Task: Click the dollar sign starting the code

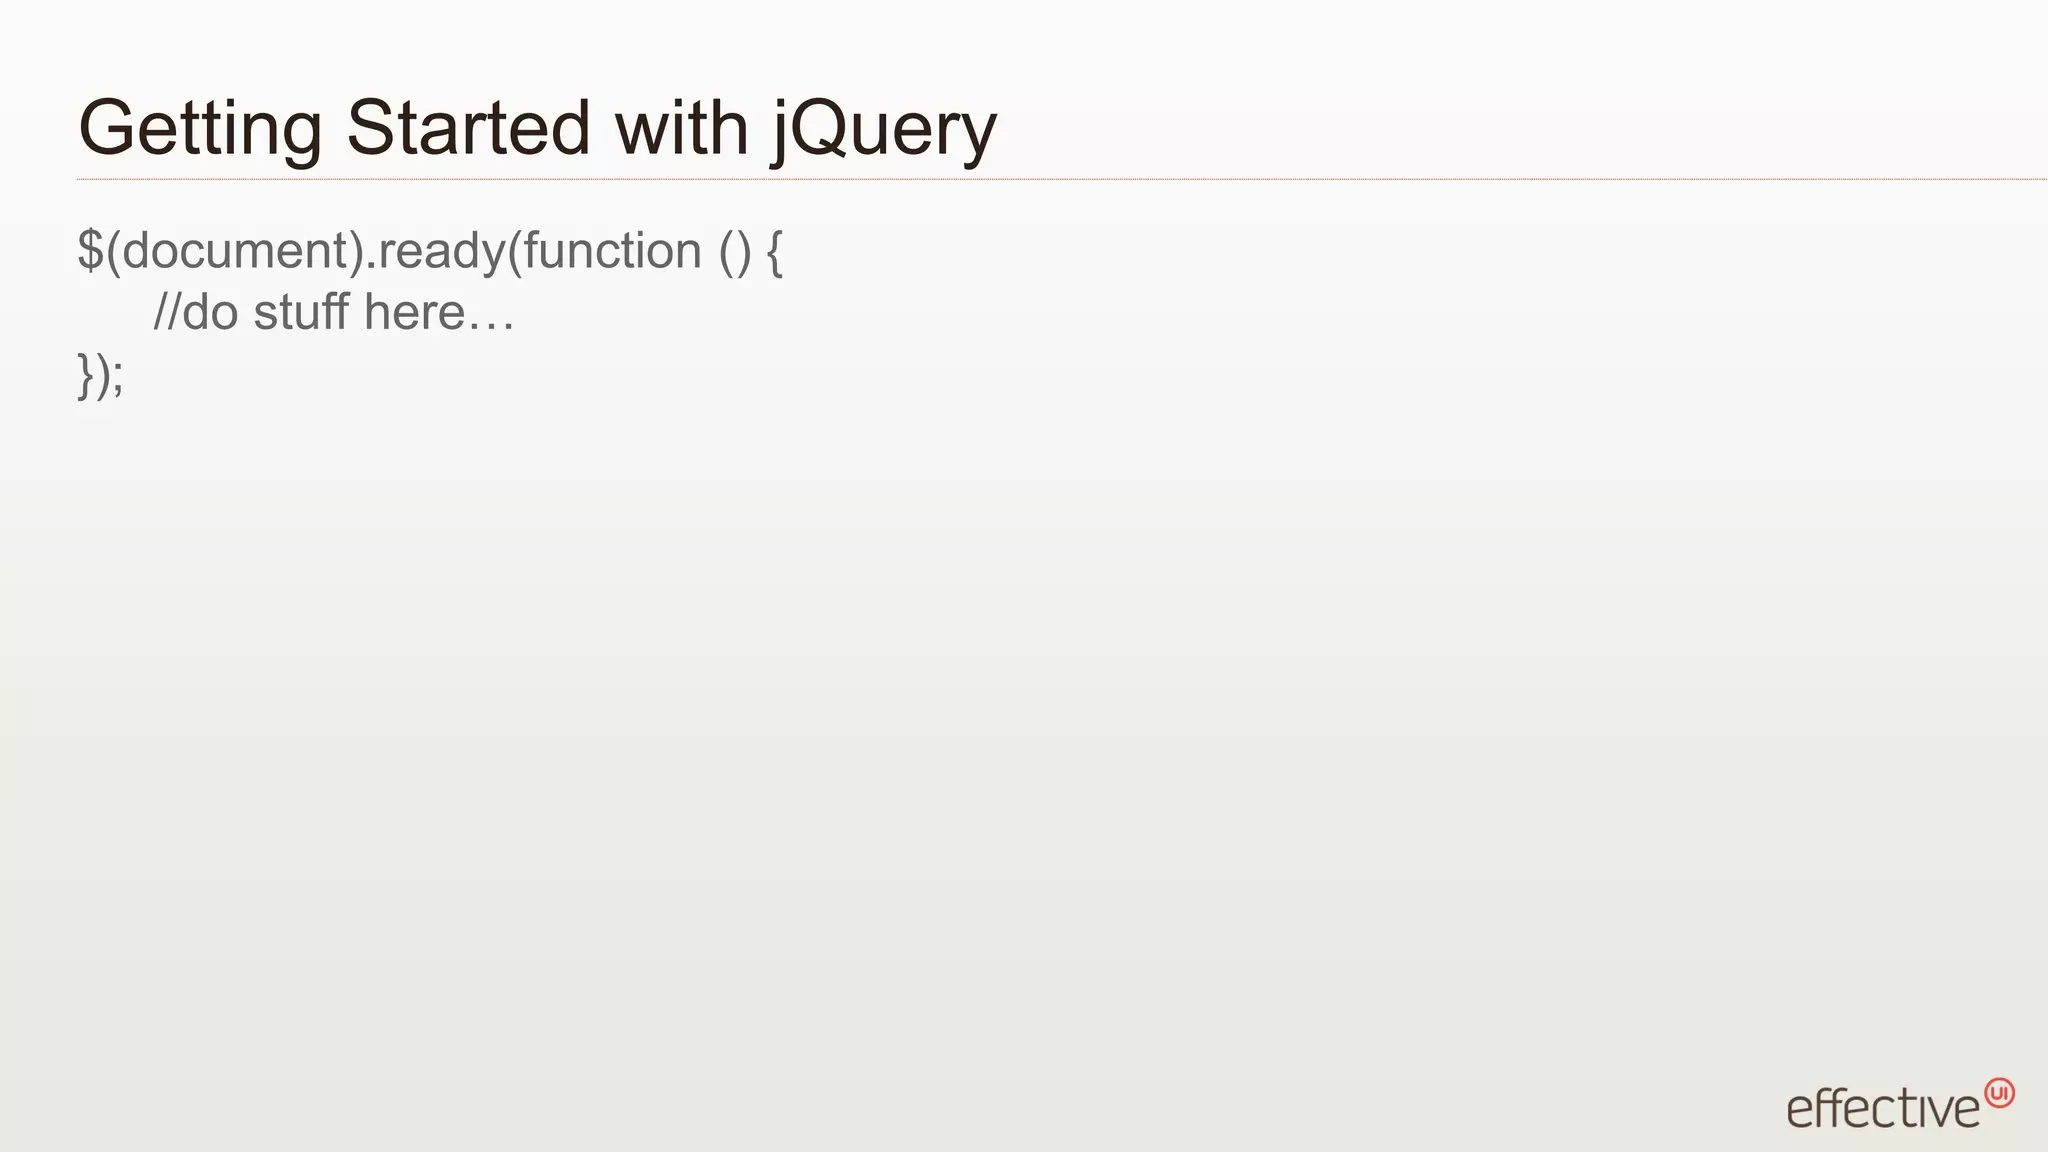Action: click(90, 250)
